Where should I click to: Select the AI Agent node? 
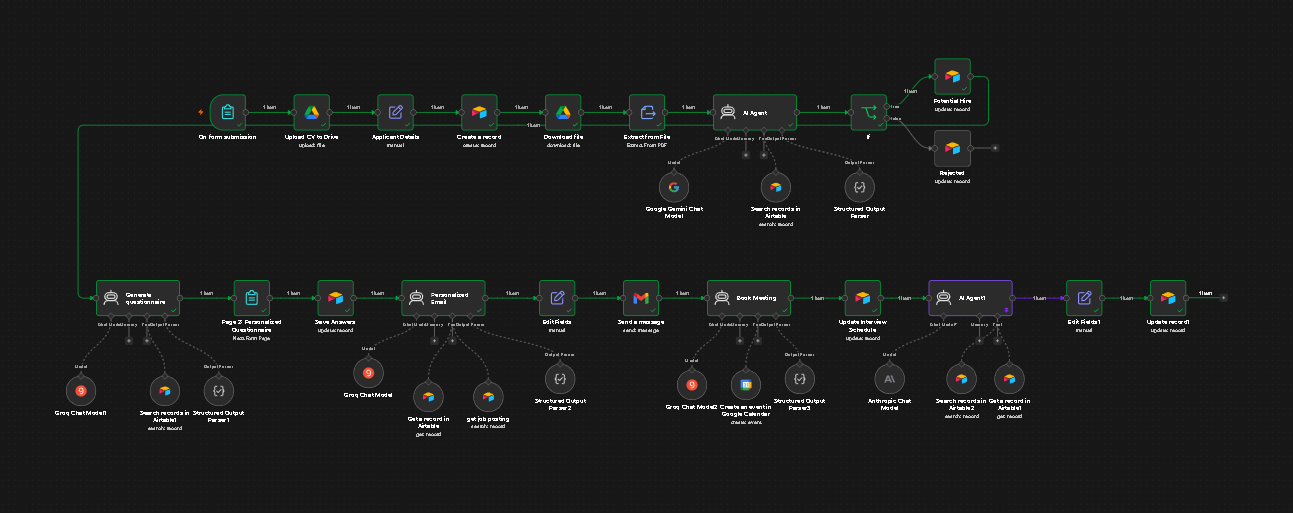pos(755,113)
